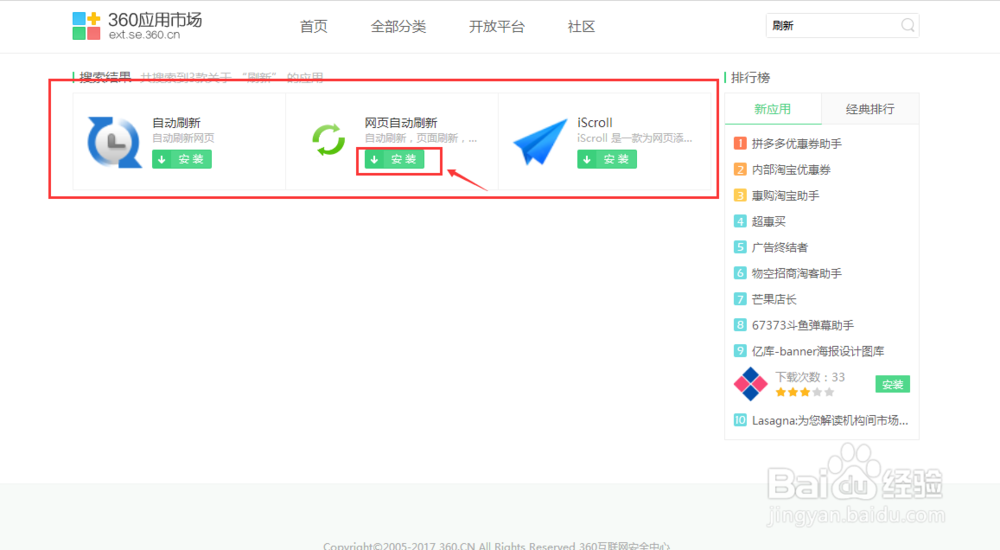Screen dimensions: 1000x550
Task: Open rank 8 67373斗鱼弹幕助手
Action: (802, 325)
